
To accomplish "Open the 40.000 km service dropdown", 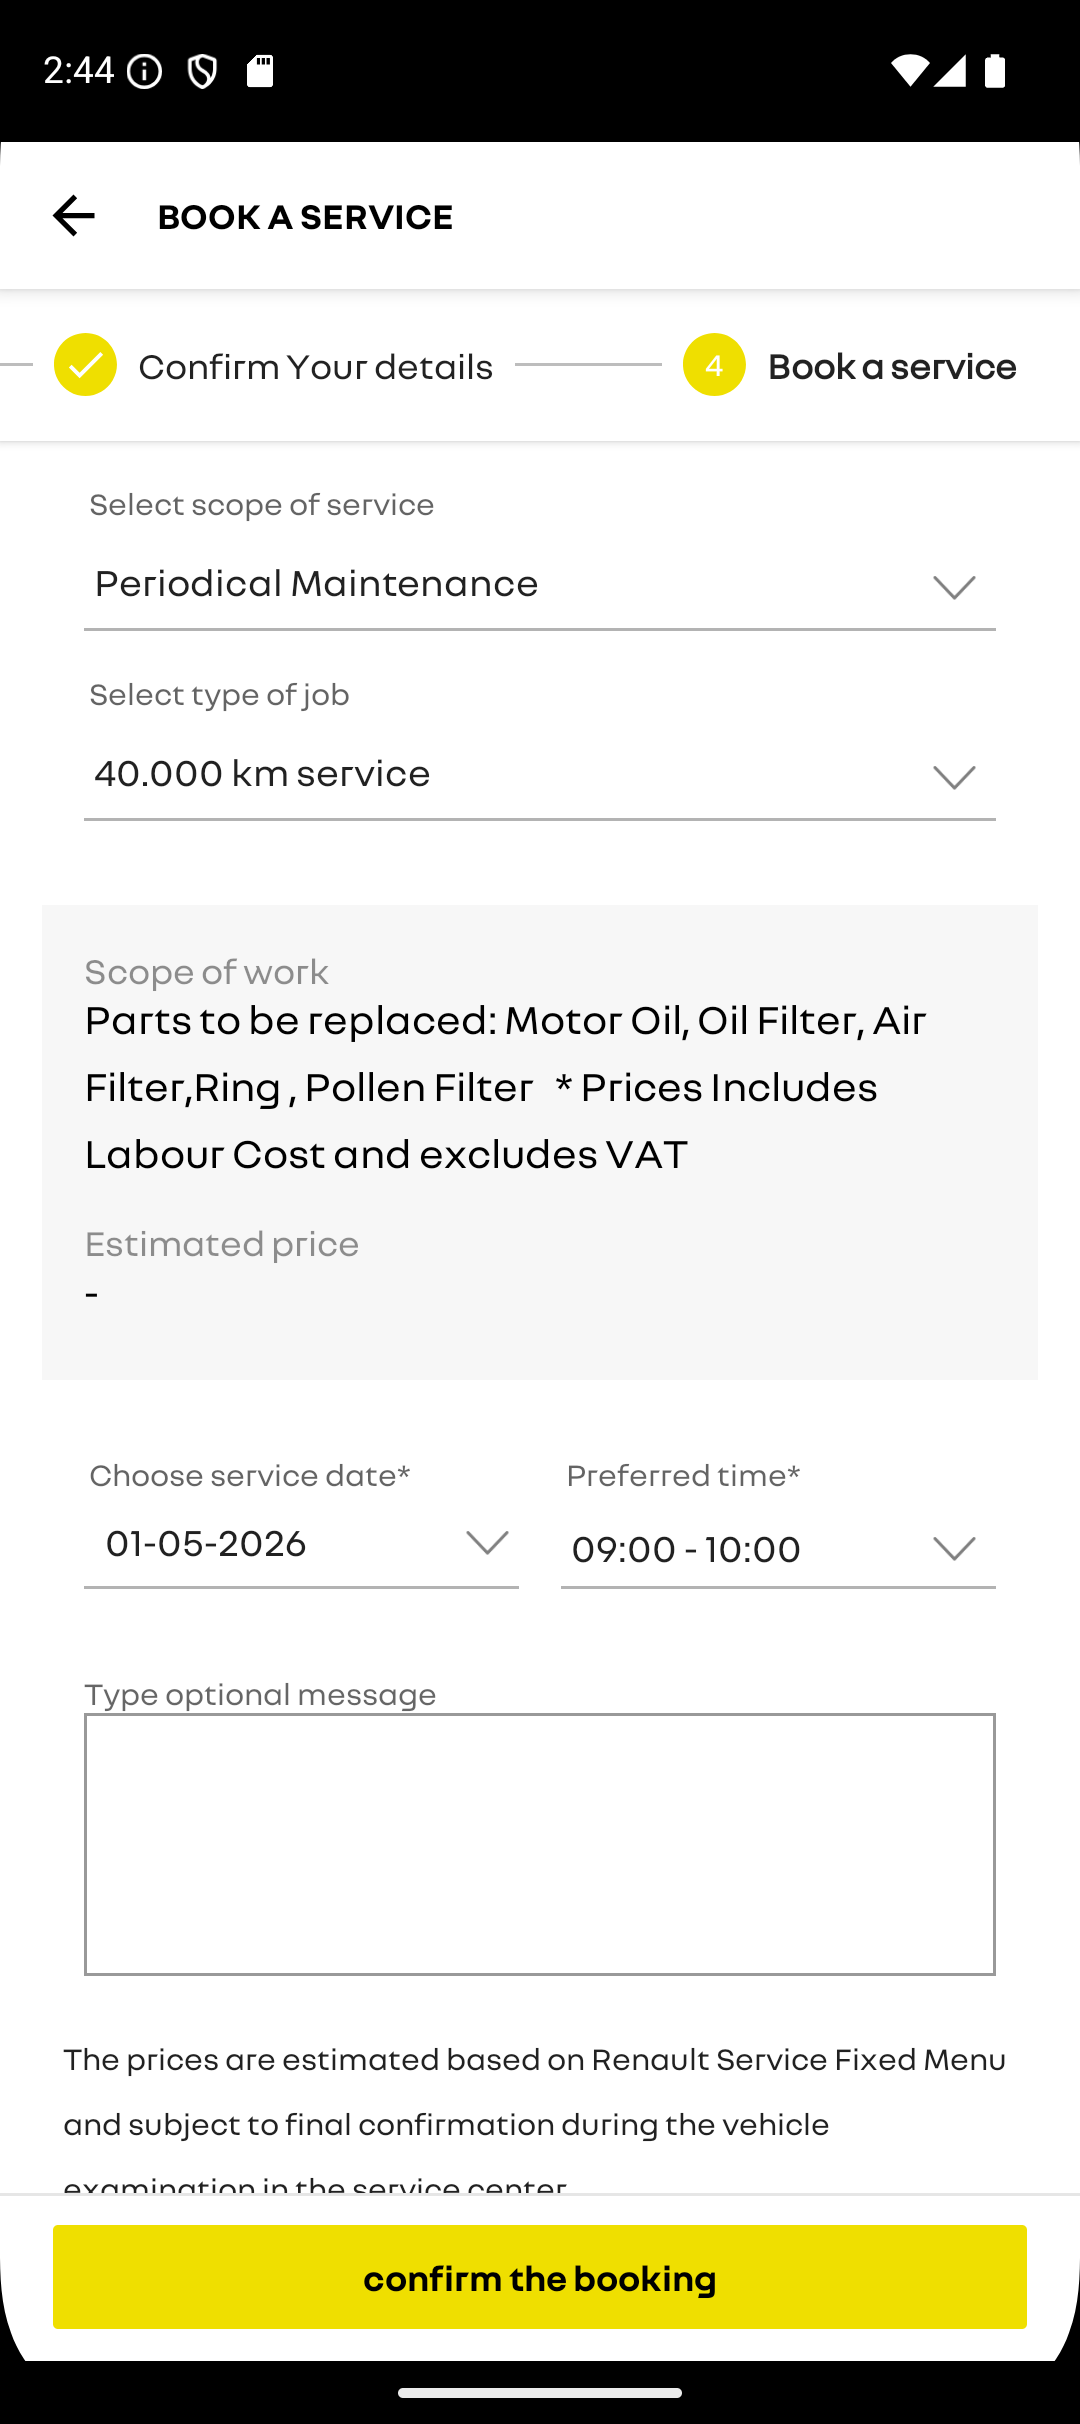I will point(540,775).
